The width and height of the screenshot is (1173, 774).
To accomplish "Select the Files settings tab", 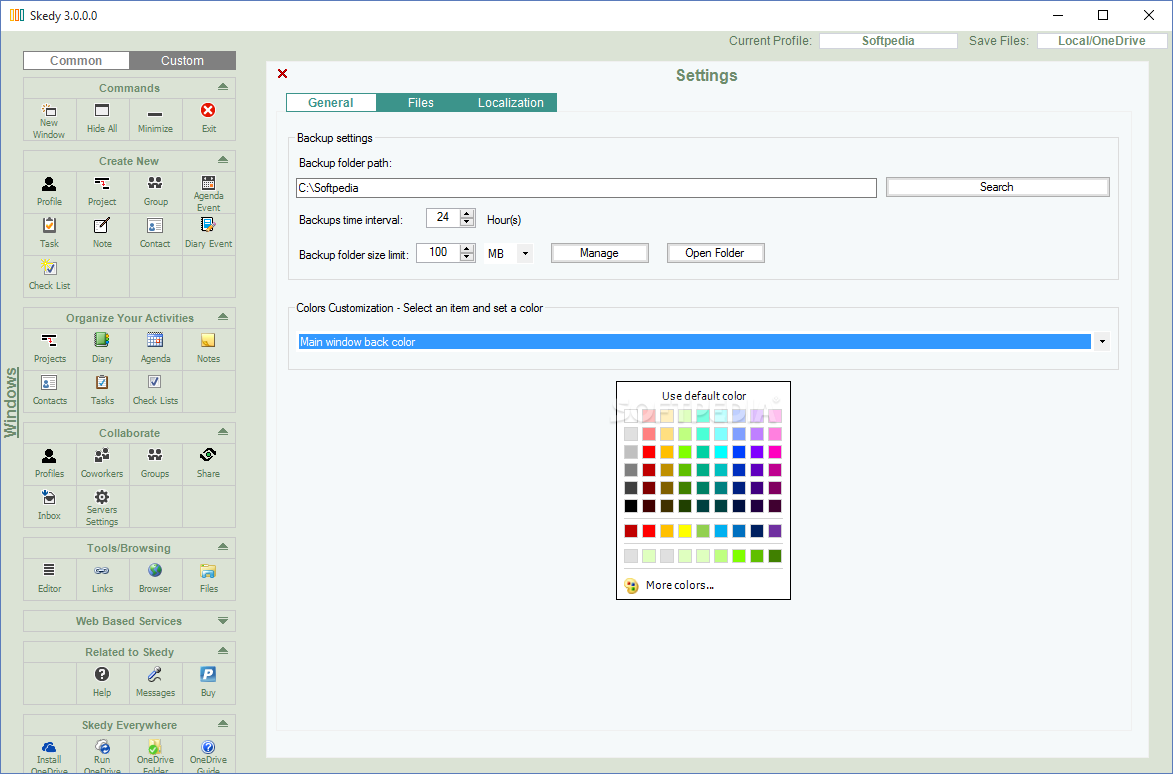I will (420, 102).
